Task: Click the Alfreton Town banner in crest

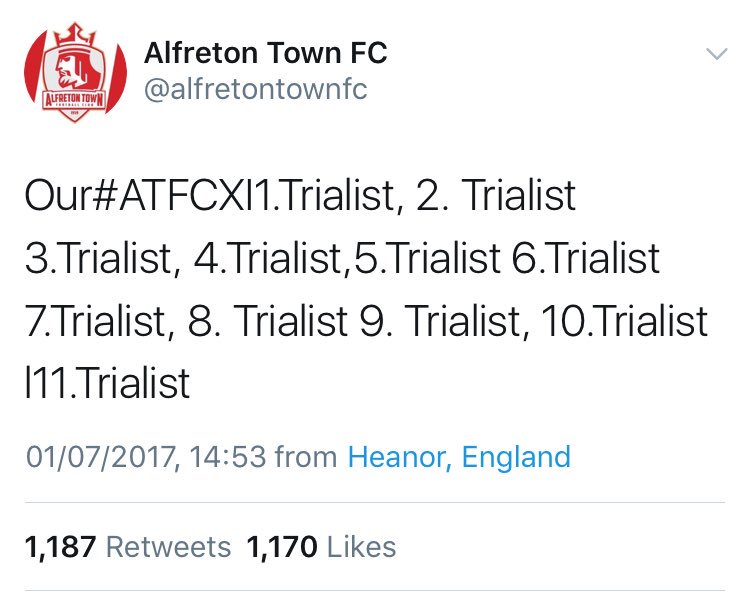Action: tap(74, 99)
